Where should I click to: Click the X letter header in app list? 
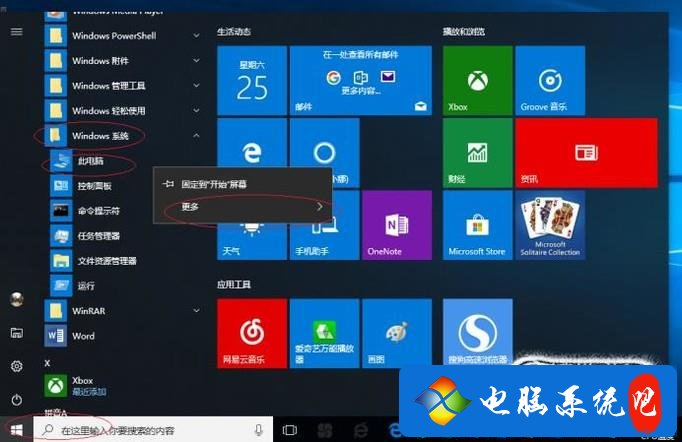click(x=47, y=363)
